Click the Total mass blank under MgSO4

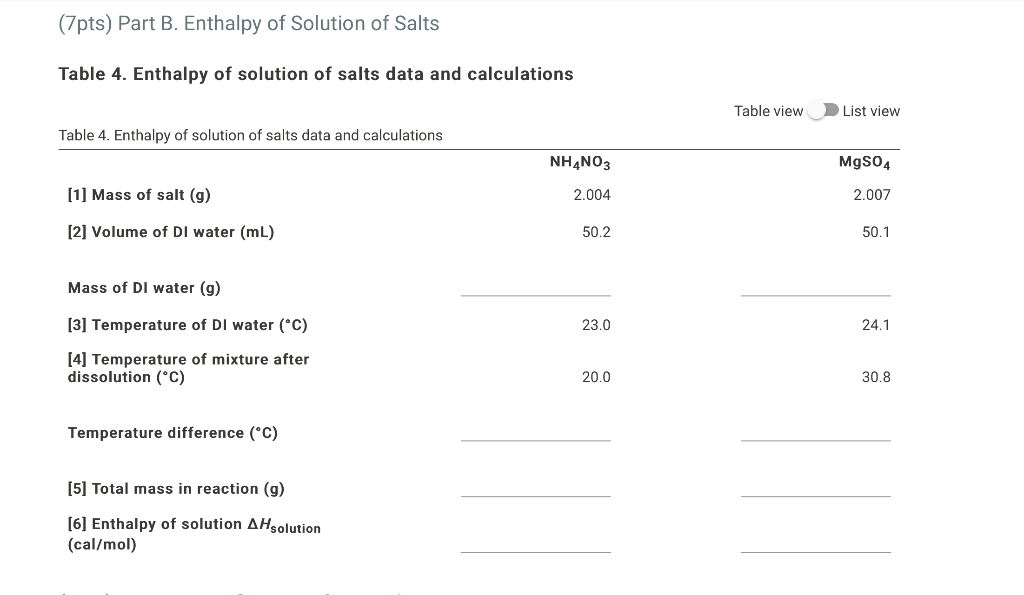(815, 494)
